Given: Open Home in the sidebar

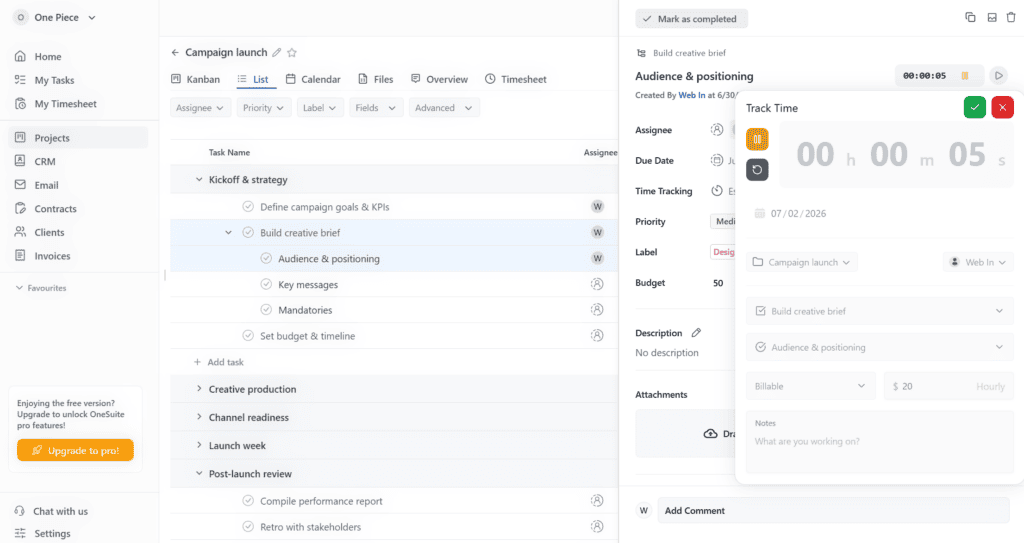Looking at the screenshot, I should coord(38,56).
